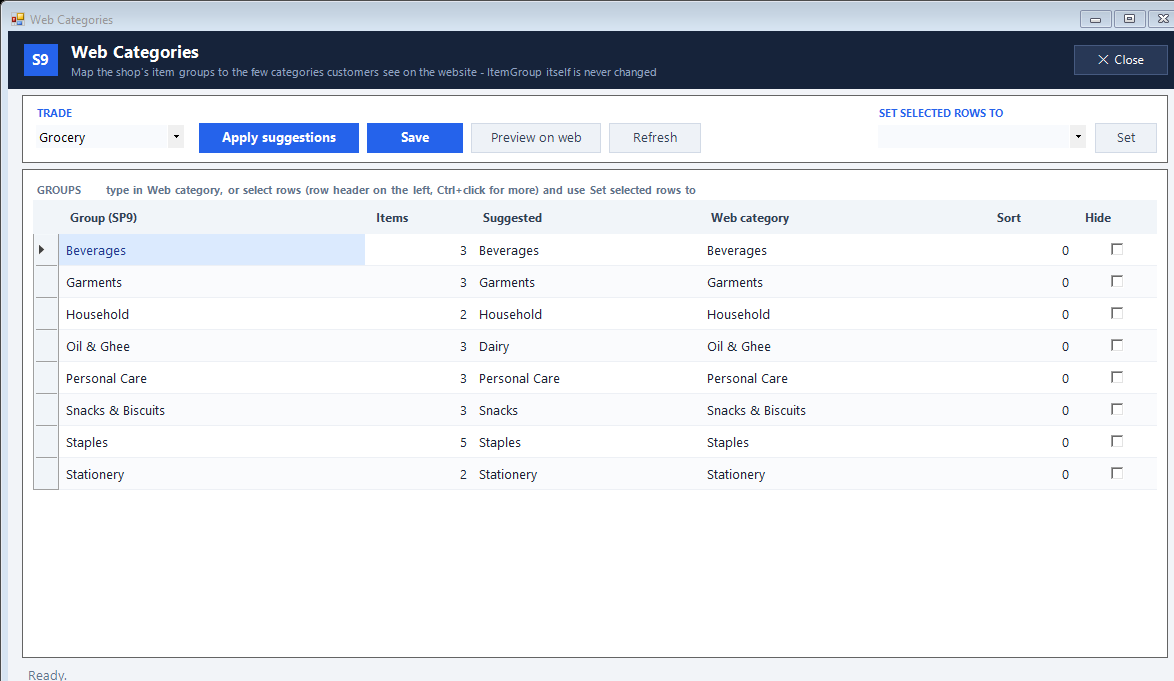Select Oil & Ghee row via row header
Image resolution: width=1174 pixels, height=681 pixels.
click(x=46, y=346)
